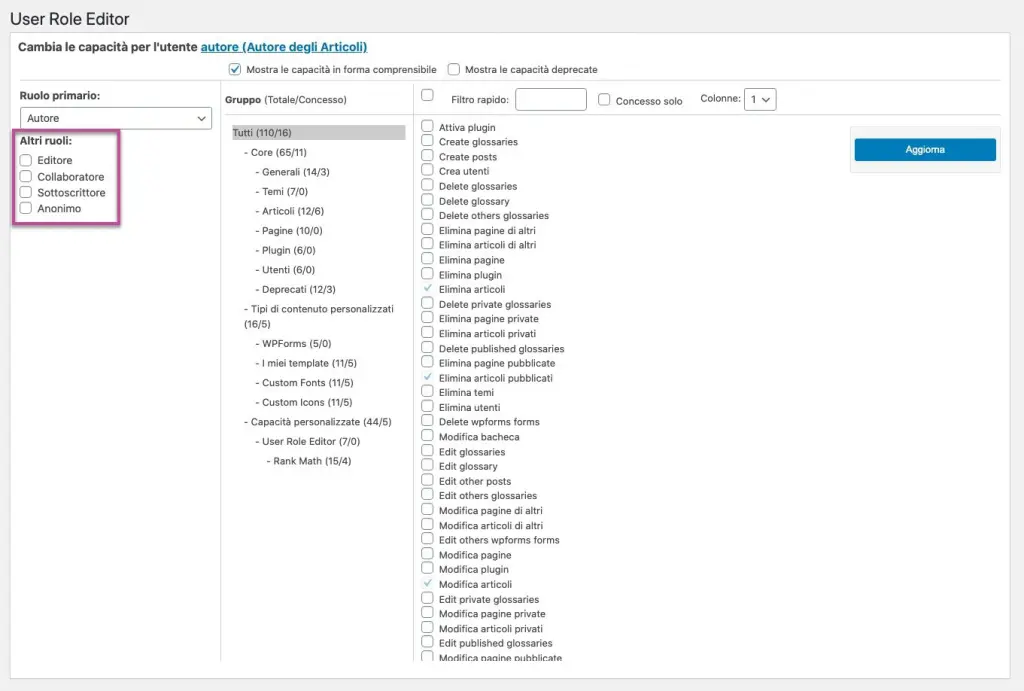Open the Ruolo primario Autore dropdown
This screenshot has width=1024, height=691.
[116, 118]
